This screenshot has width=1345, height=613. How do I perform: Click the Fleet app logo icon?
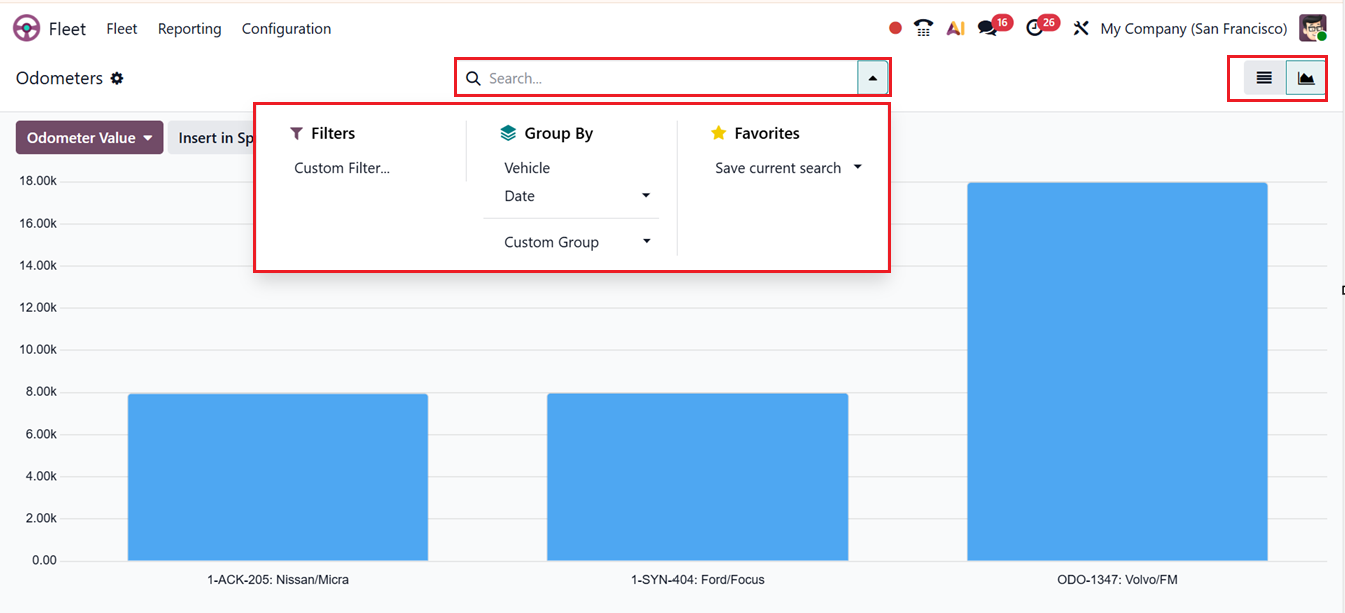tap(27, 29)
